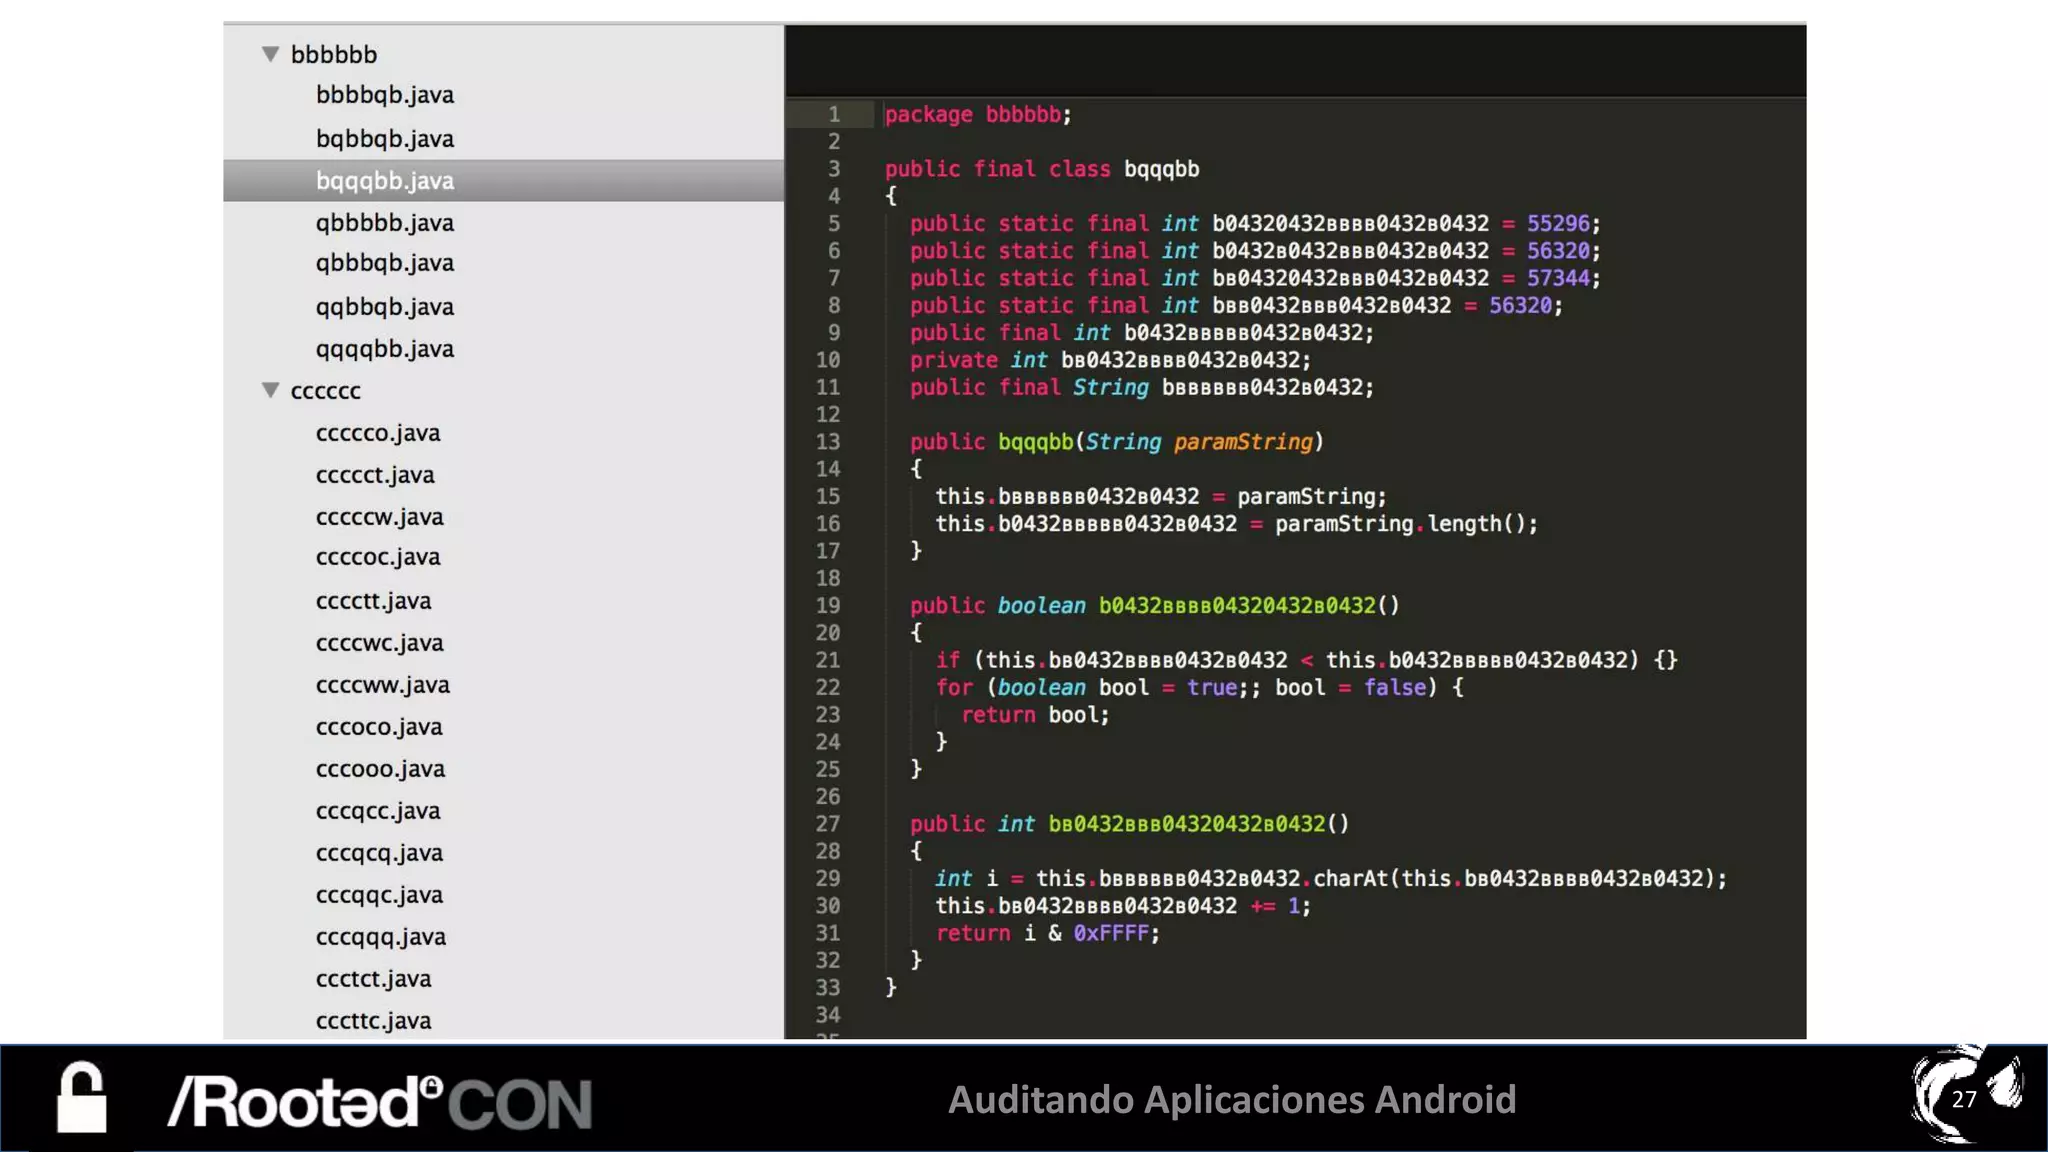
Task: Click the value 57344 on line 7
Action: 1557,278
